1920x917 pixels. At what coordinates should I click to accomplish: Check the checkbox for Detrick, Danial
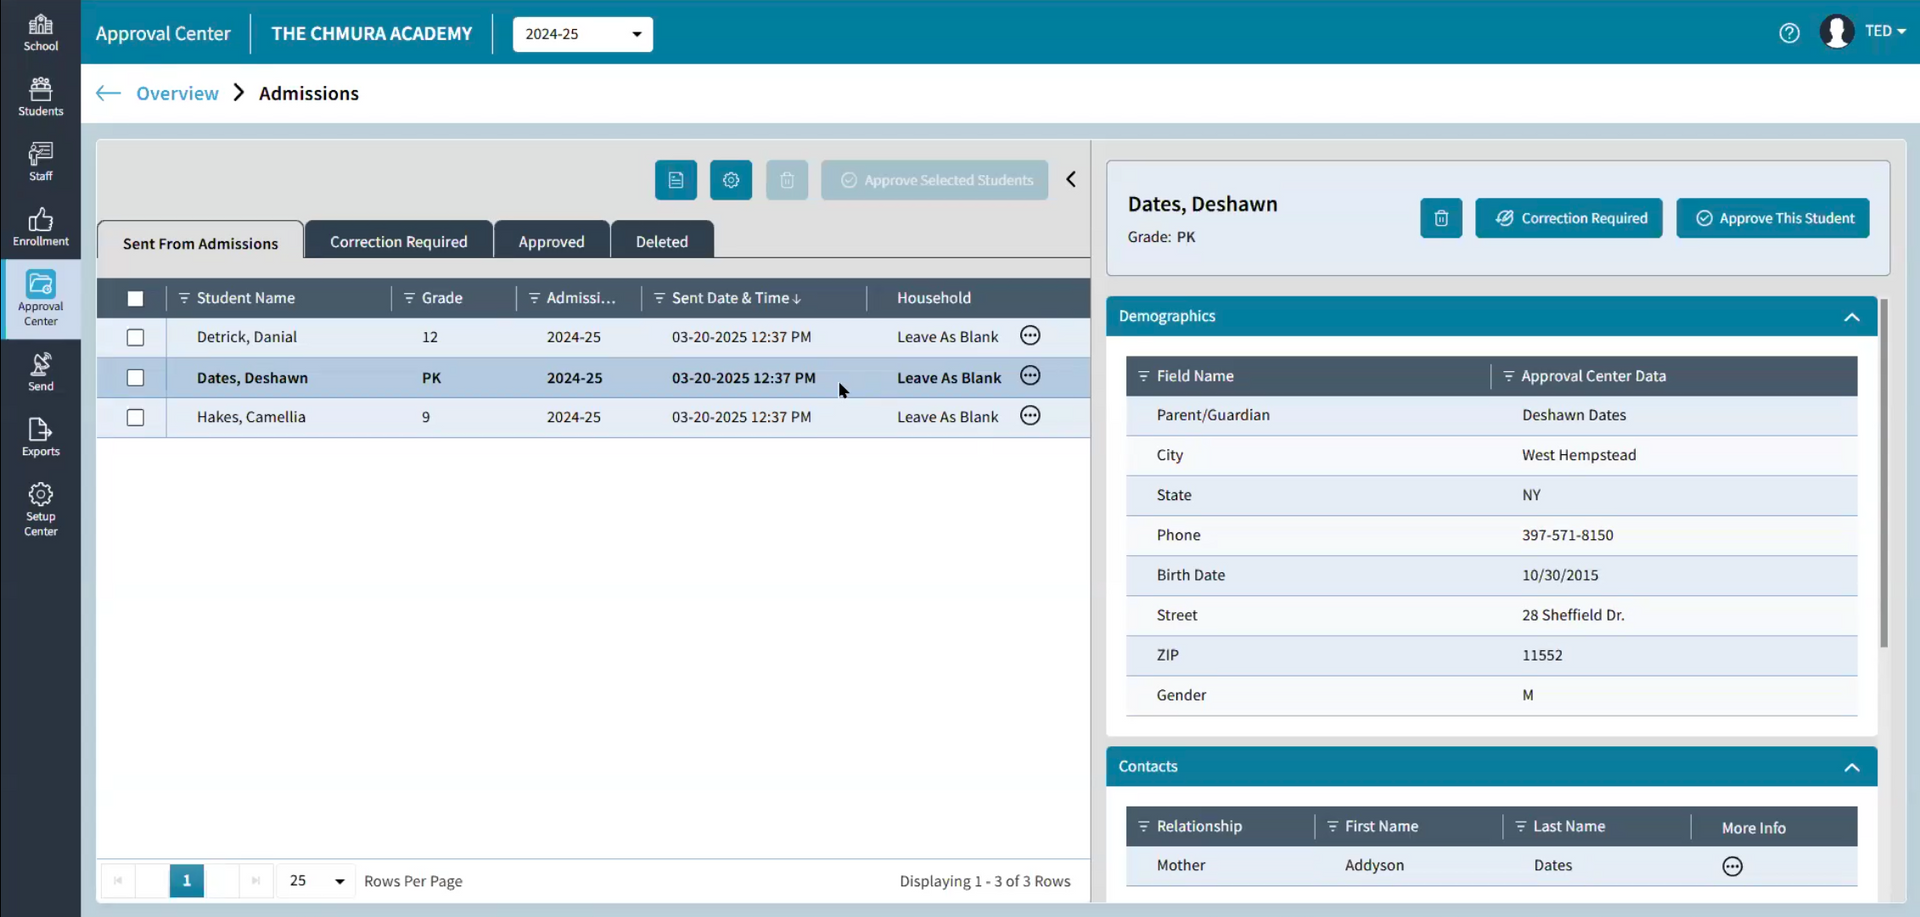pyautogui.click(x=135, y=337)
